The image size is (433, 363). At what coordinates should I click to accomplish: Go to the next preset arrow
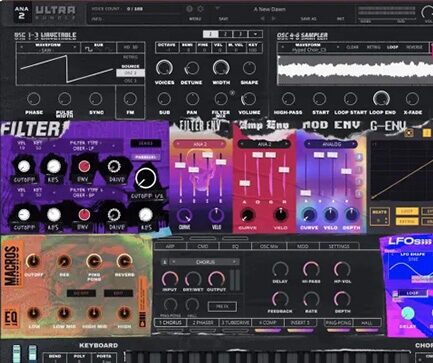coord(274,19)
